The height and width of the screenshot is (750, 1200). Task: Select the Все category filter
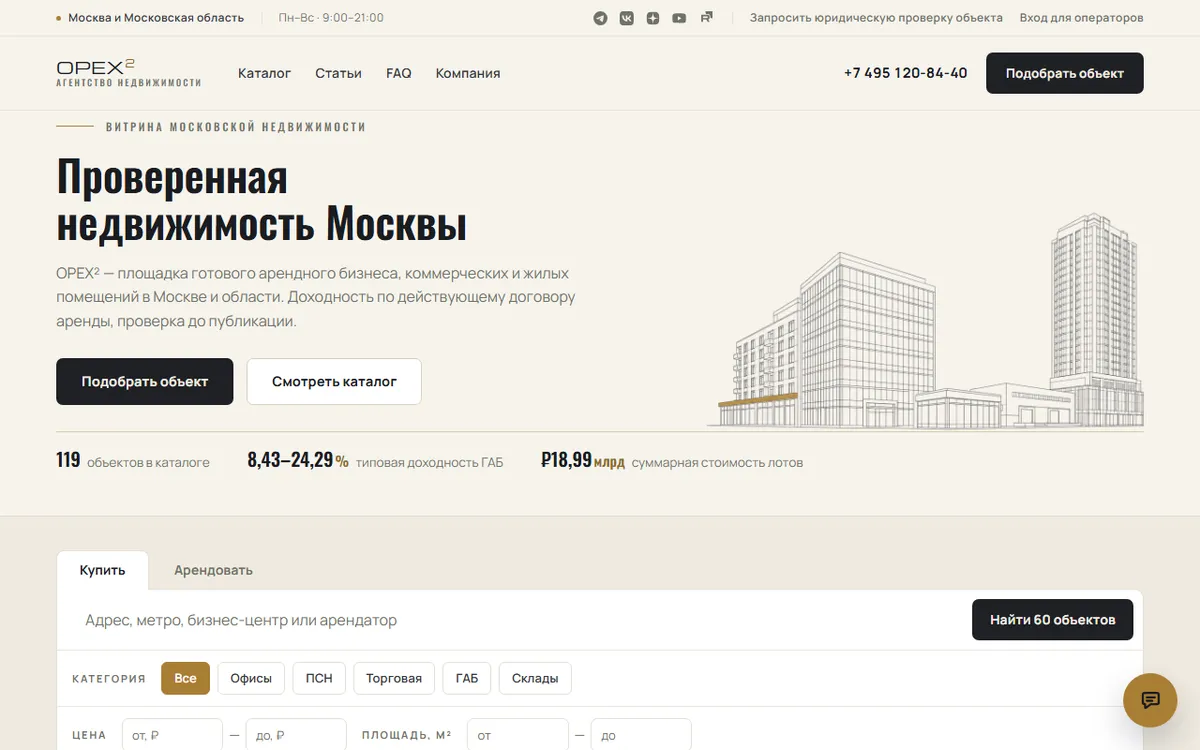(x=185, y=678)
